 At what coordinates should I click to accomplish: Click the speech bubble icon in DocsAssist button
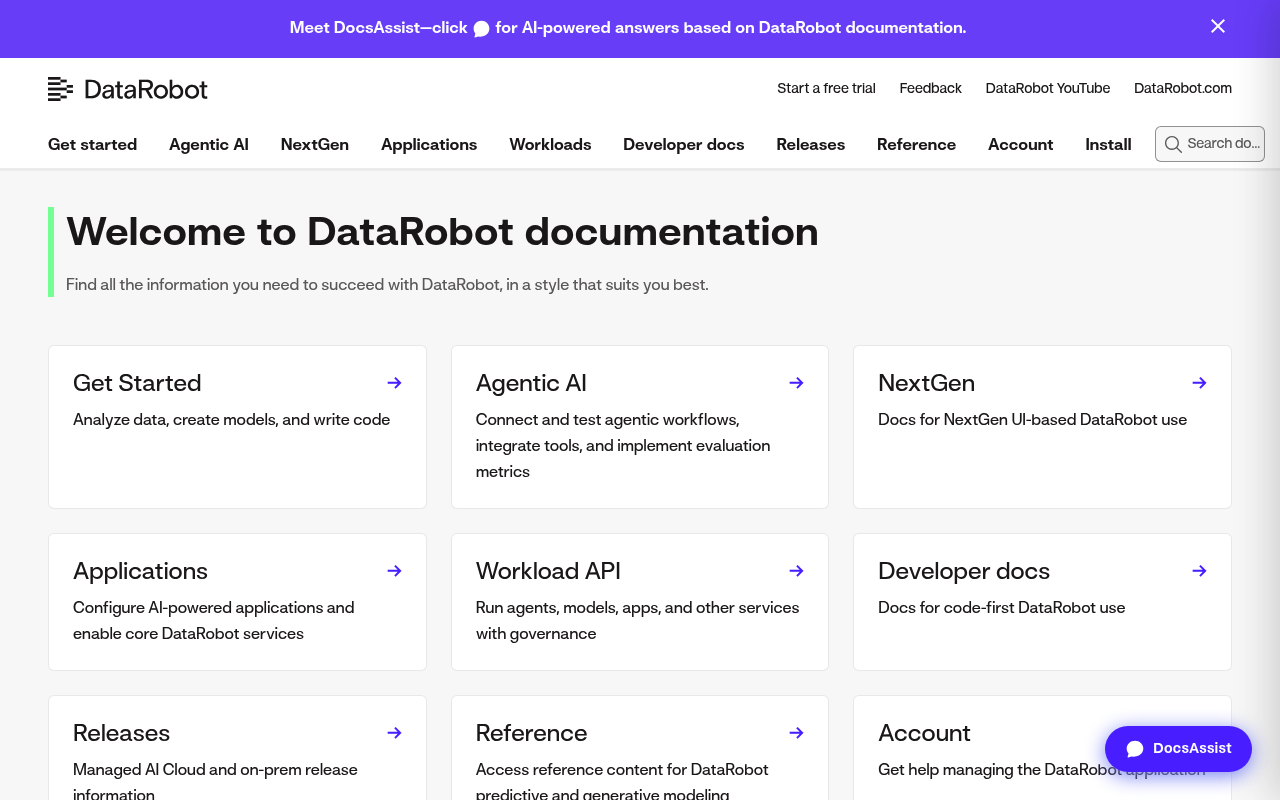click(x=1135, y=749)
